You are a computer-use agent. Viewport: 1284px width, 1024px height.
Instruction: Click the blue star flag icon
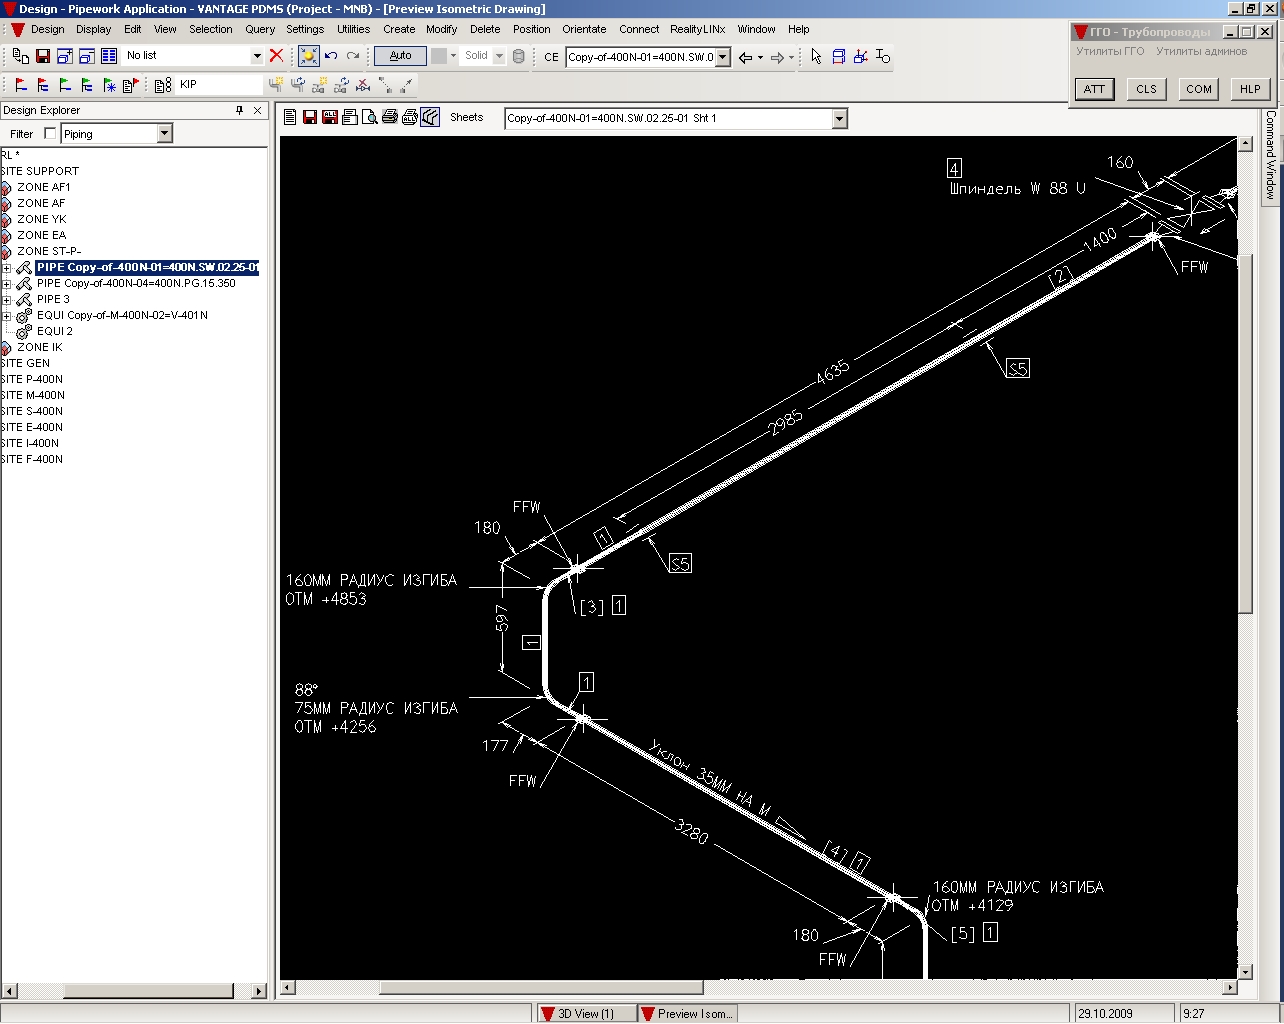[x=109, y=85]
